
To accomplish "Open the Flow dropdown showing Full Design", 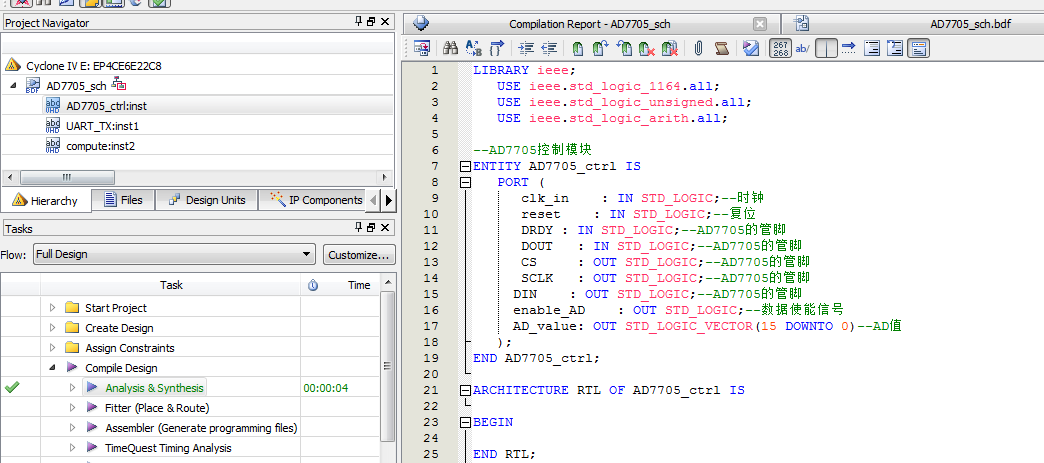I will pyautogui.click(x=174, y=254).
